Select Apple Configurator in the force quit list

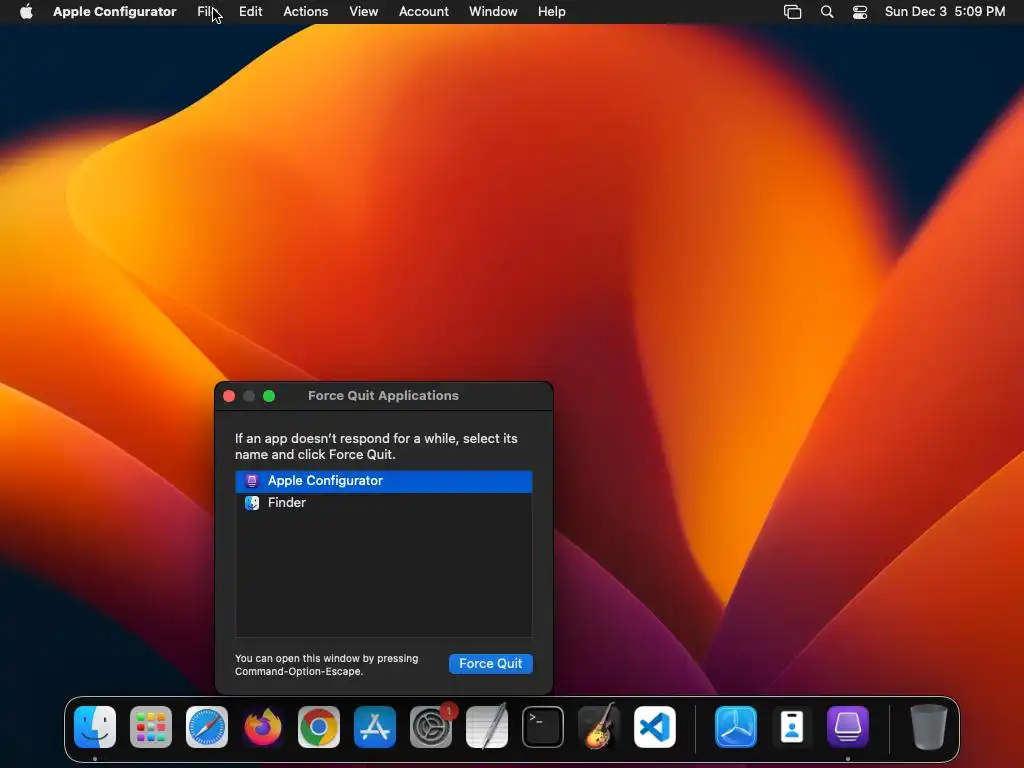[384, 481]
